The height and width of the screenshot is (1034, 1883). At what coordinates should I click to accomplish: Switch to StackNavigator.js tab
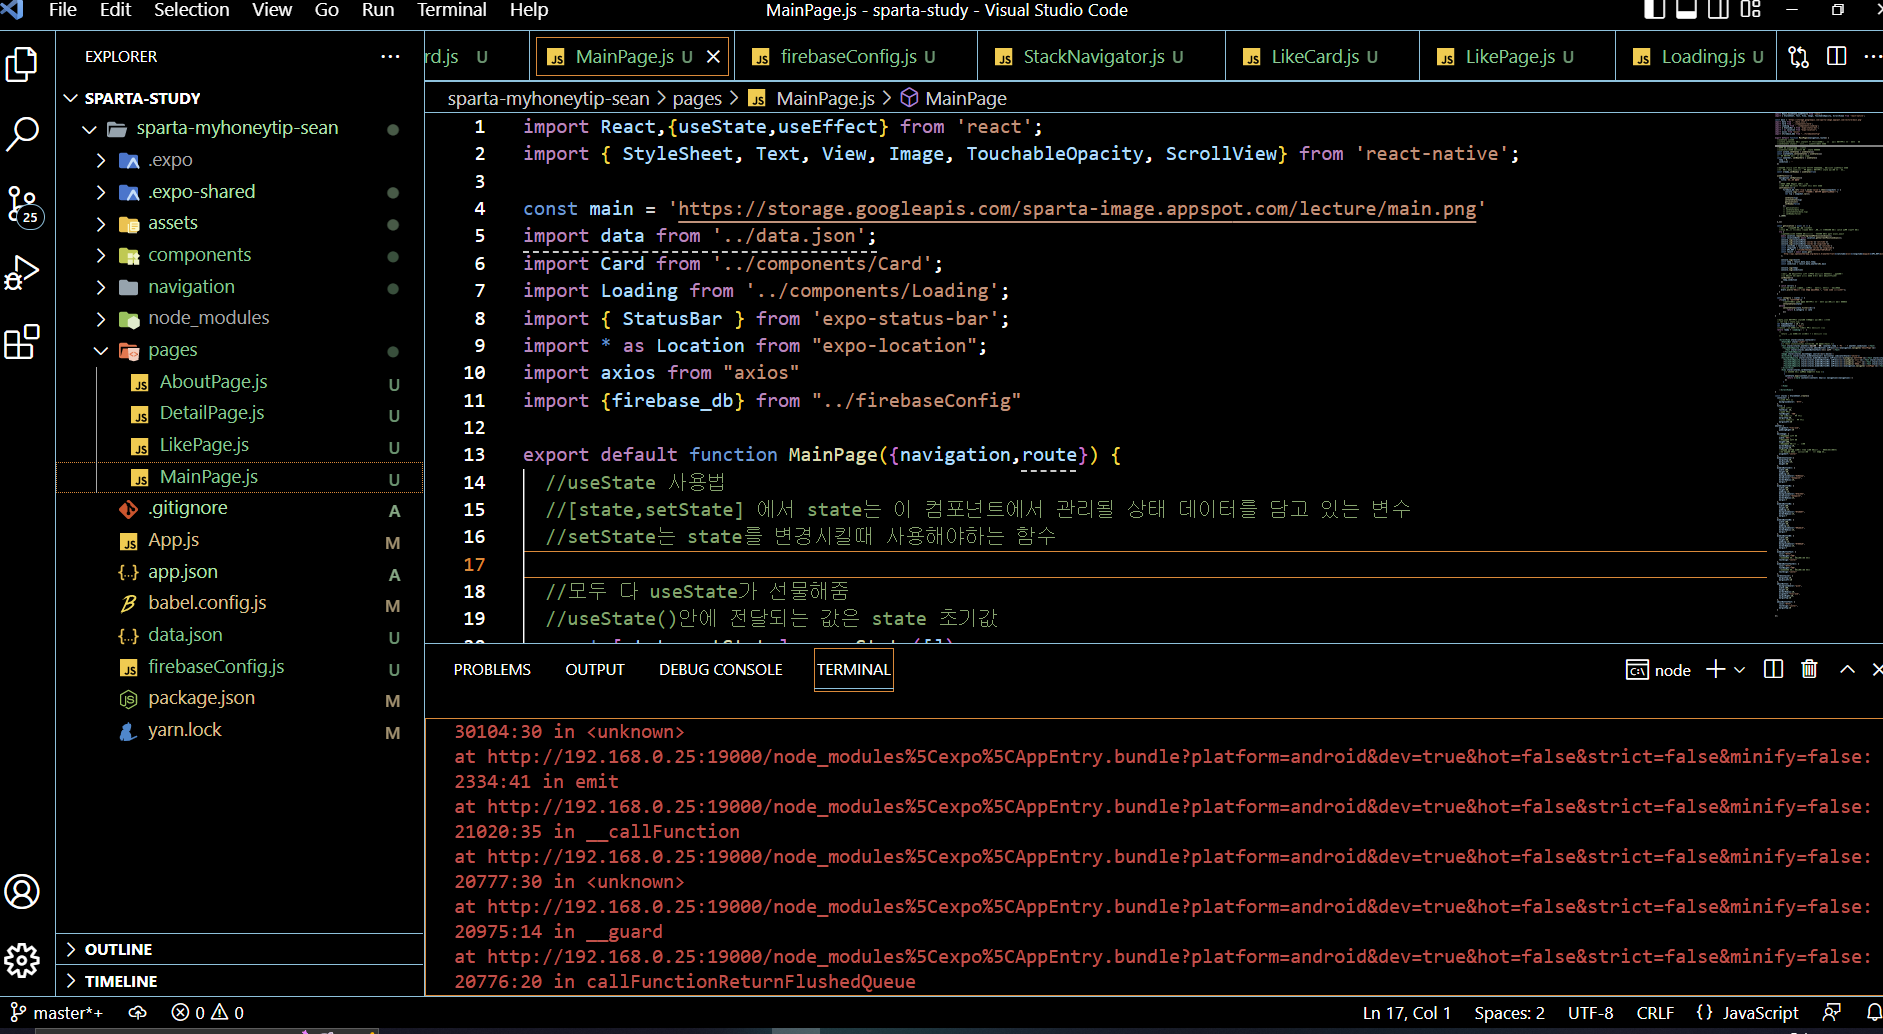pyautogui.click(x=1103, y=57)
